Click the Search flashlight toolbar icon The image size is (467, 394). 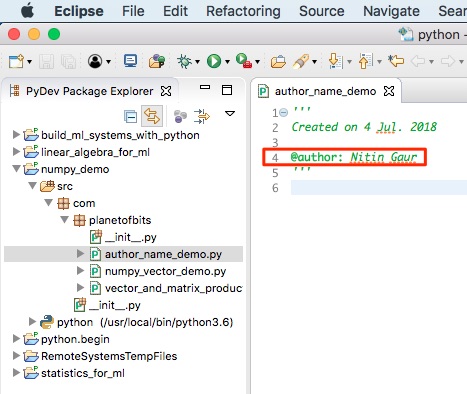301,61
